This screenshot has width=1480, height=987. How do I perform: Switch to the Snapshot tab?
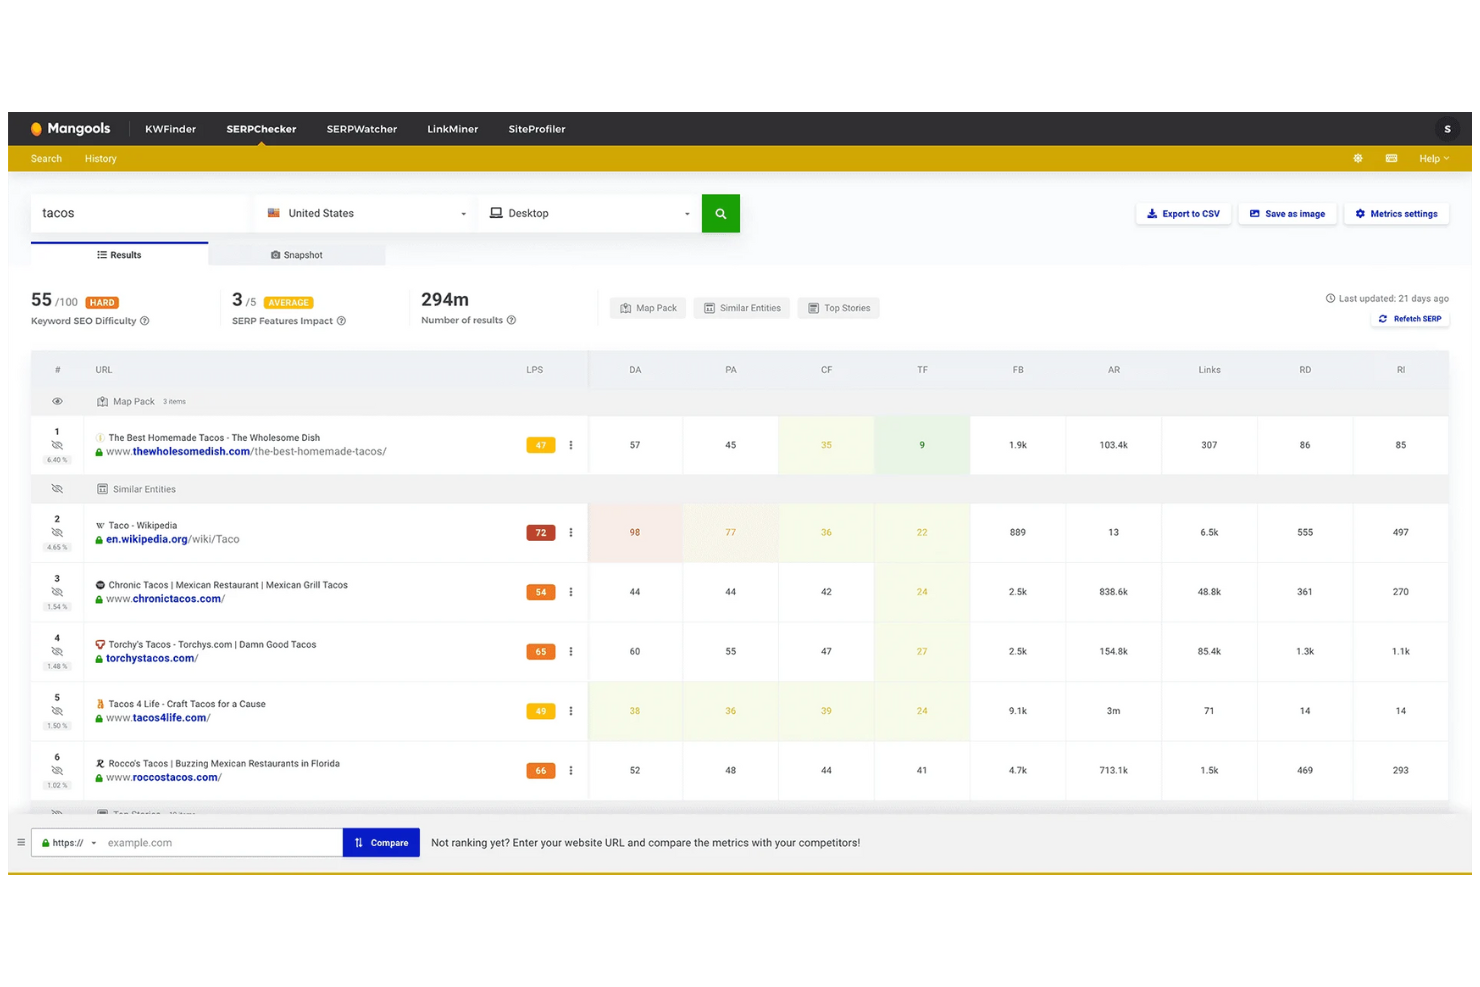coord(297,255)
